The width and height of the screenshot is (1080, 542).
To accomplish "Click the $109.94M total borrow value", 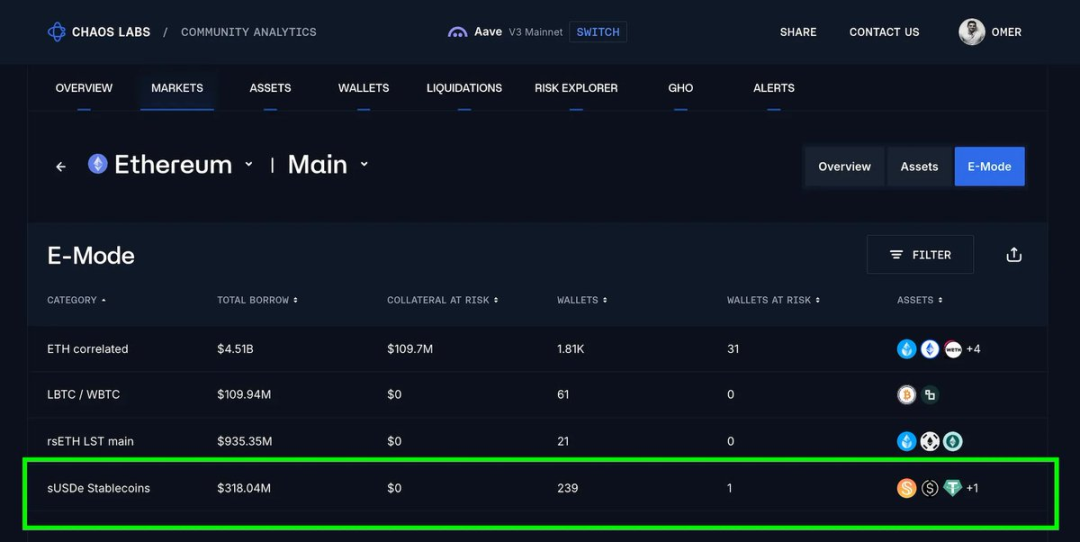I will 244,395.
